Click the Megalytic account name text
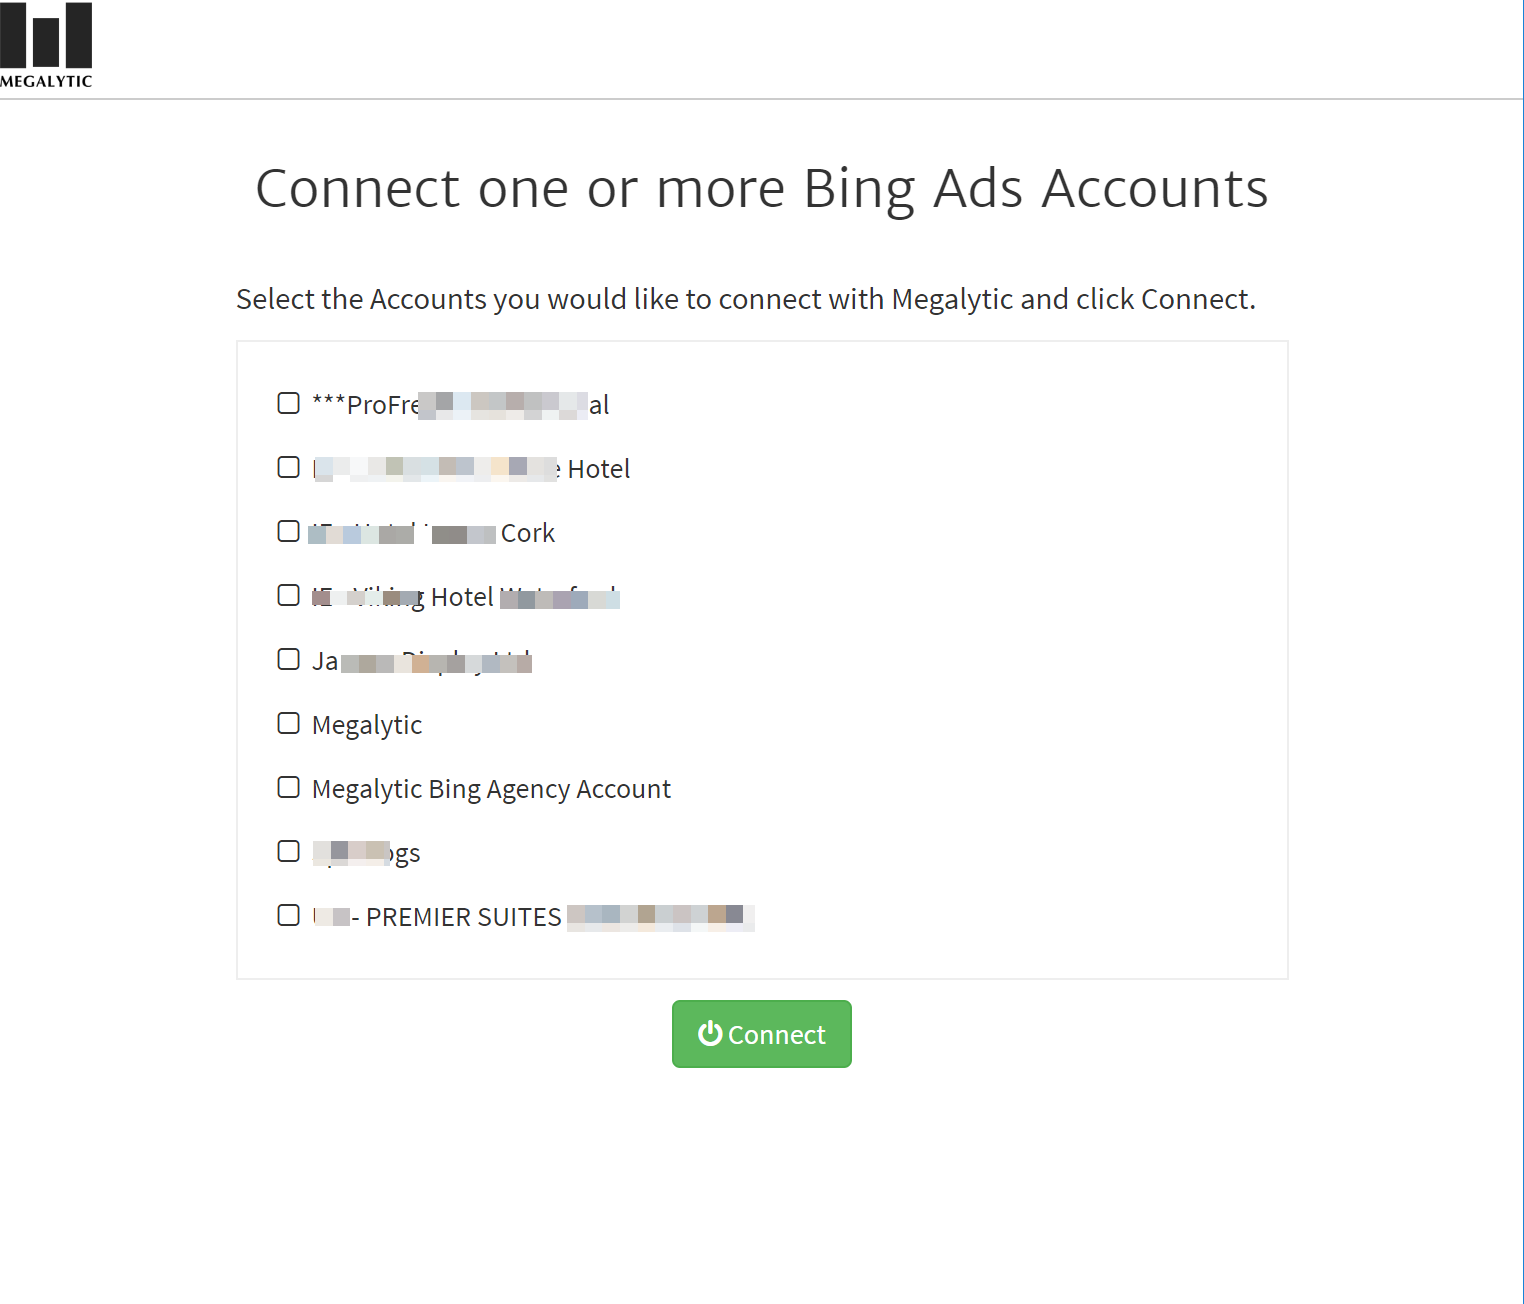Viewport: 1524px width, 1304px height. [x=367, y=725]
